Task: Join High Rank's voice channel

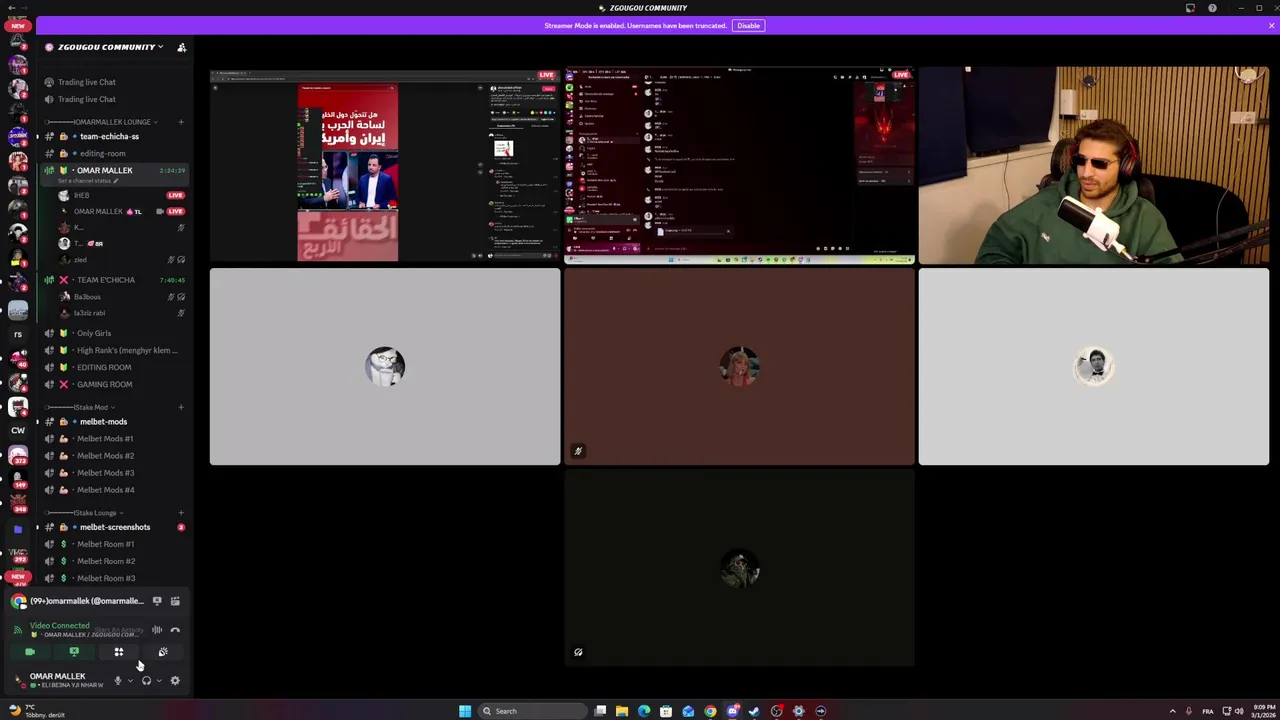Action: [x=114, y=350]
